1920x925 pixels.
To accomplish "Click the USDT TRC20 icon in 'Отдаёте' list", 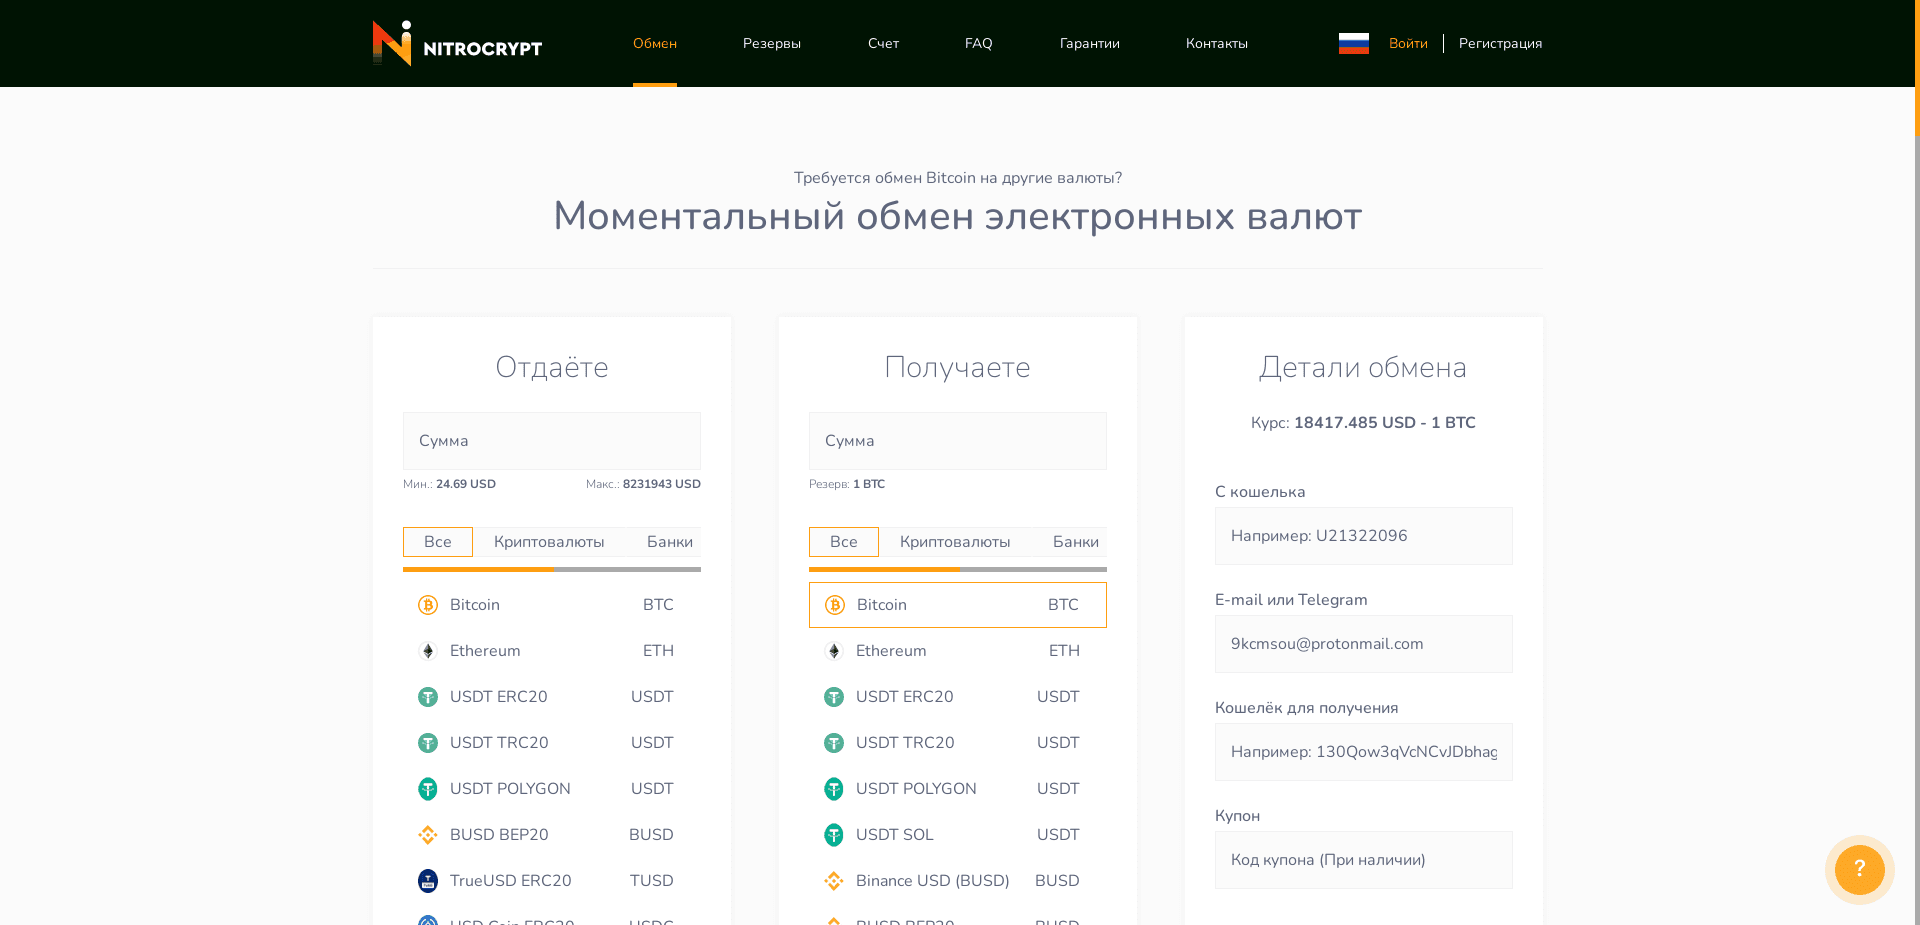I will pos(428,743).
